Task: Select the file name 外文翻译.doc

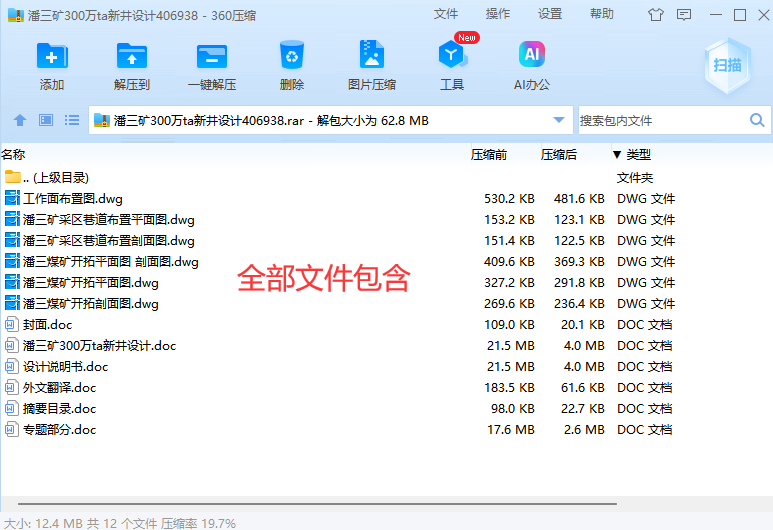Action: coord(60,388)
